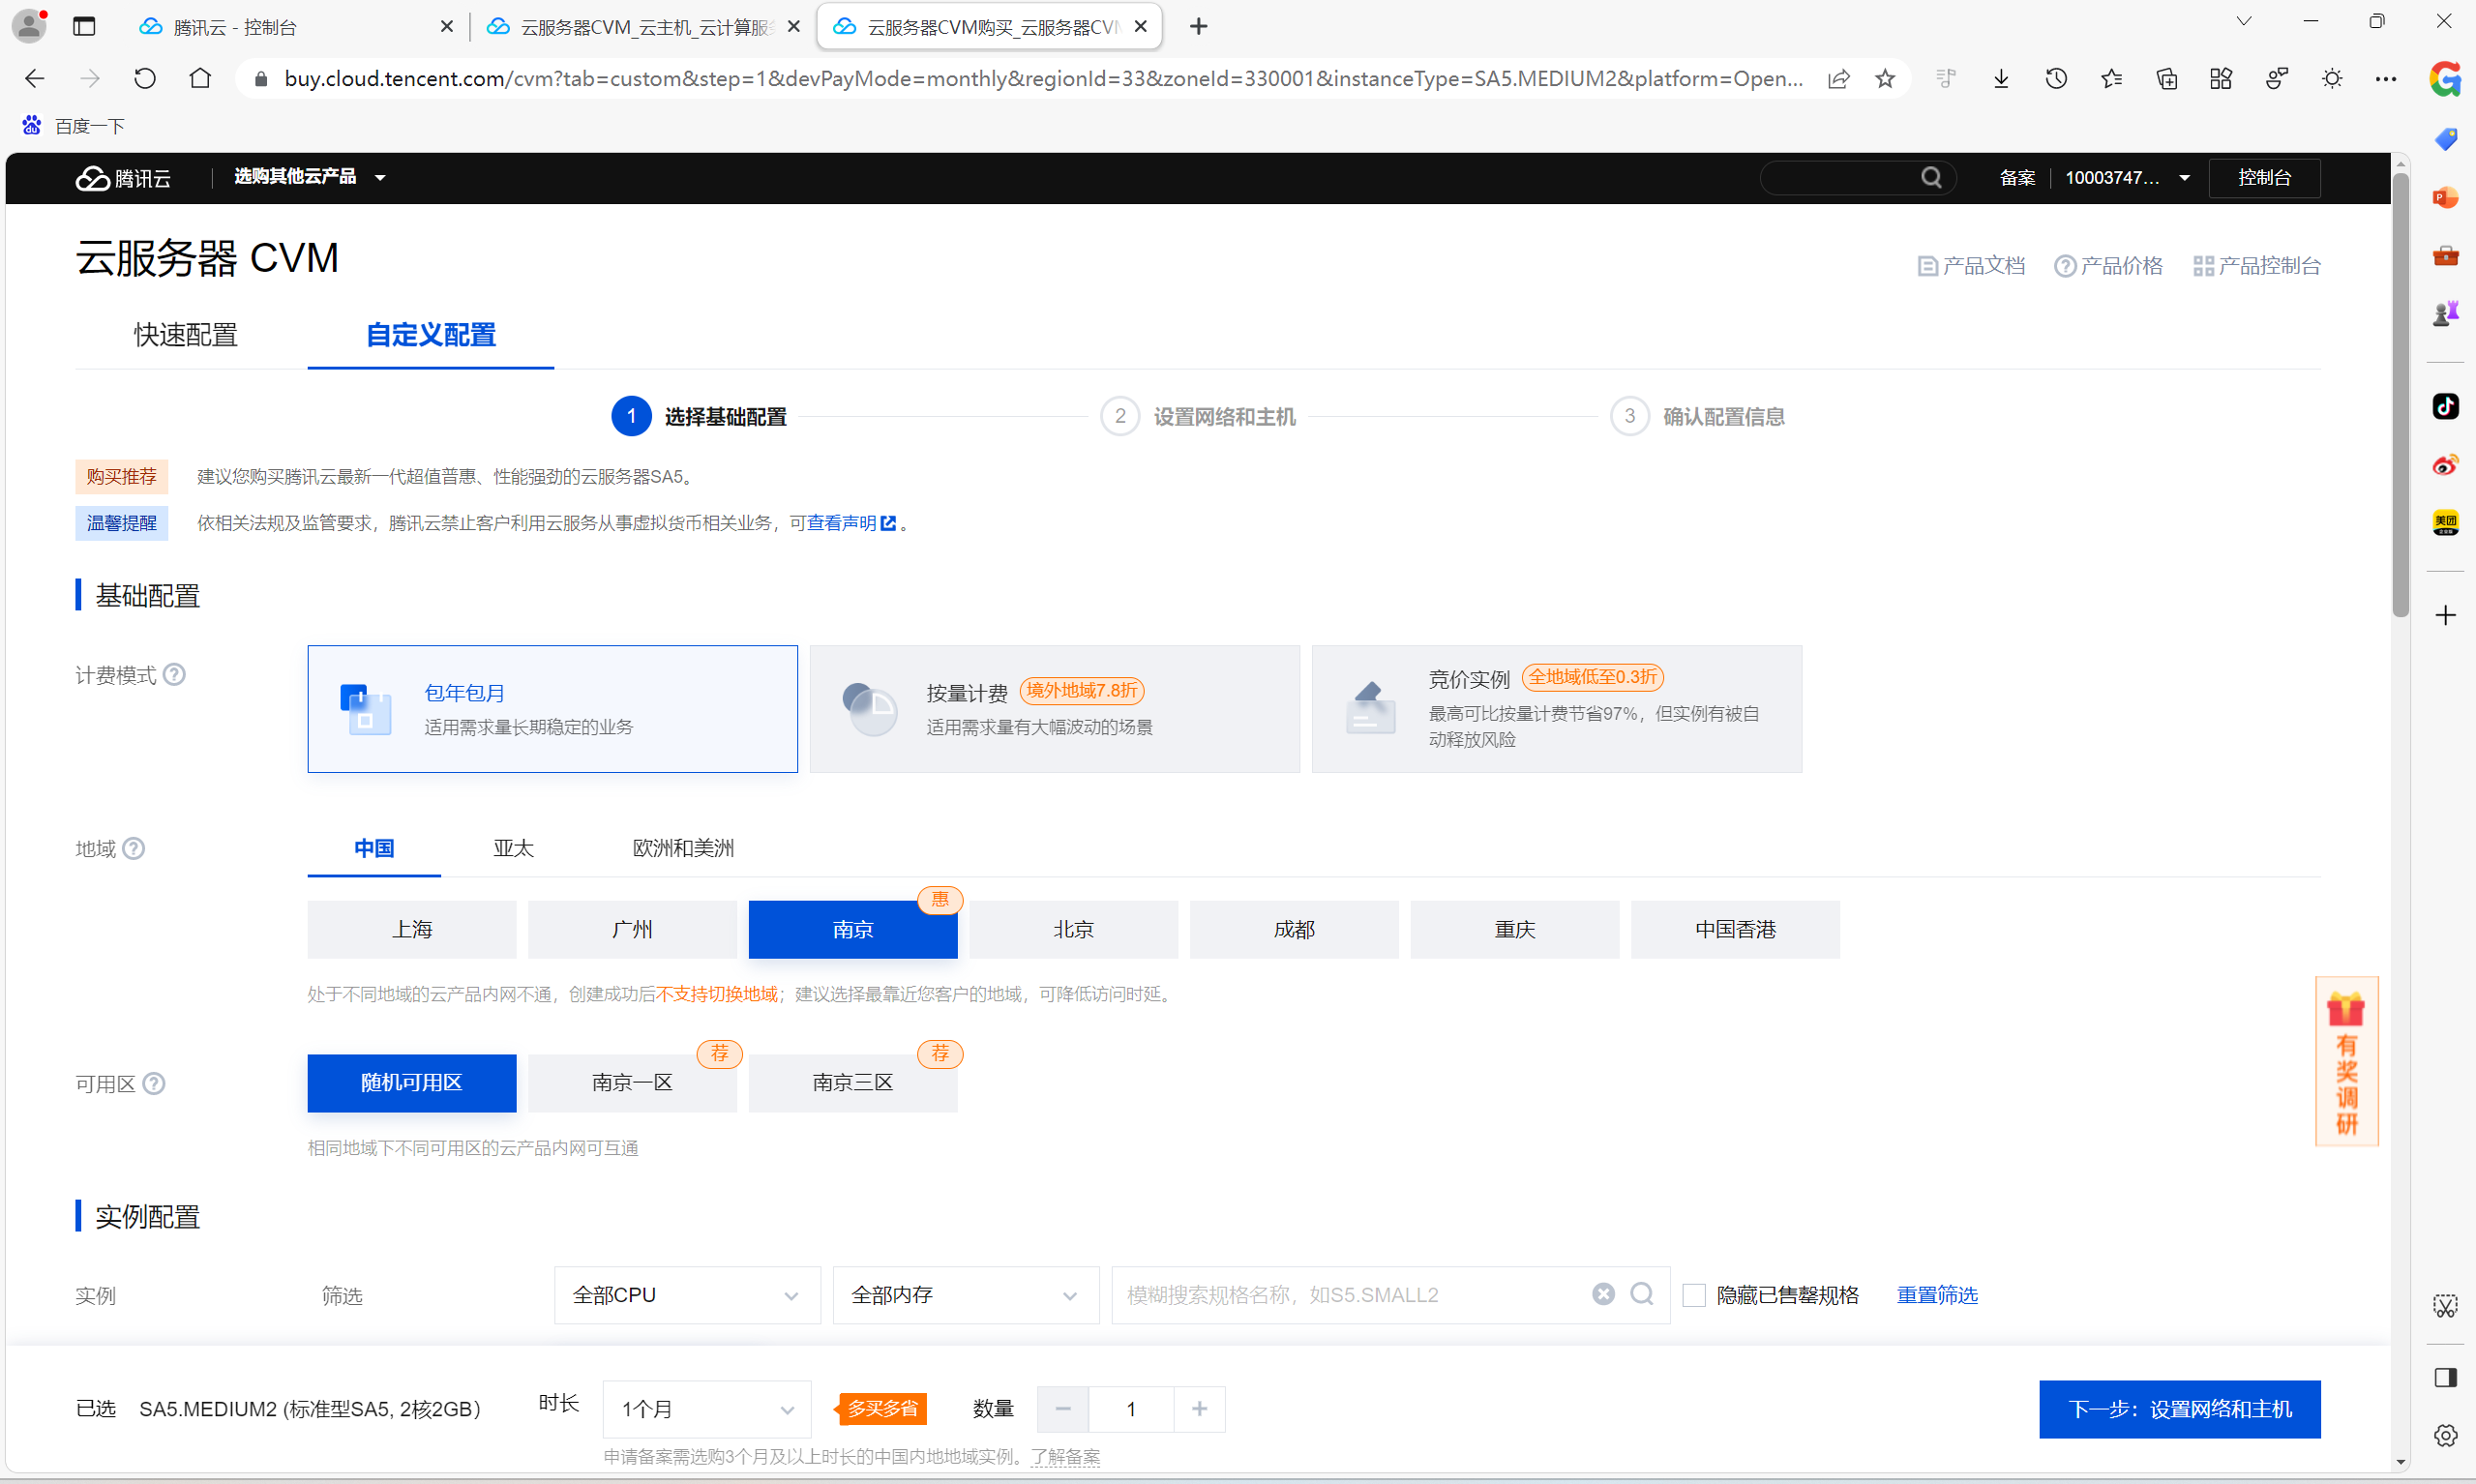Click the spec name search input field
Viewport: 2476px width, 1484px height.
(x=1350, y=1296)
